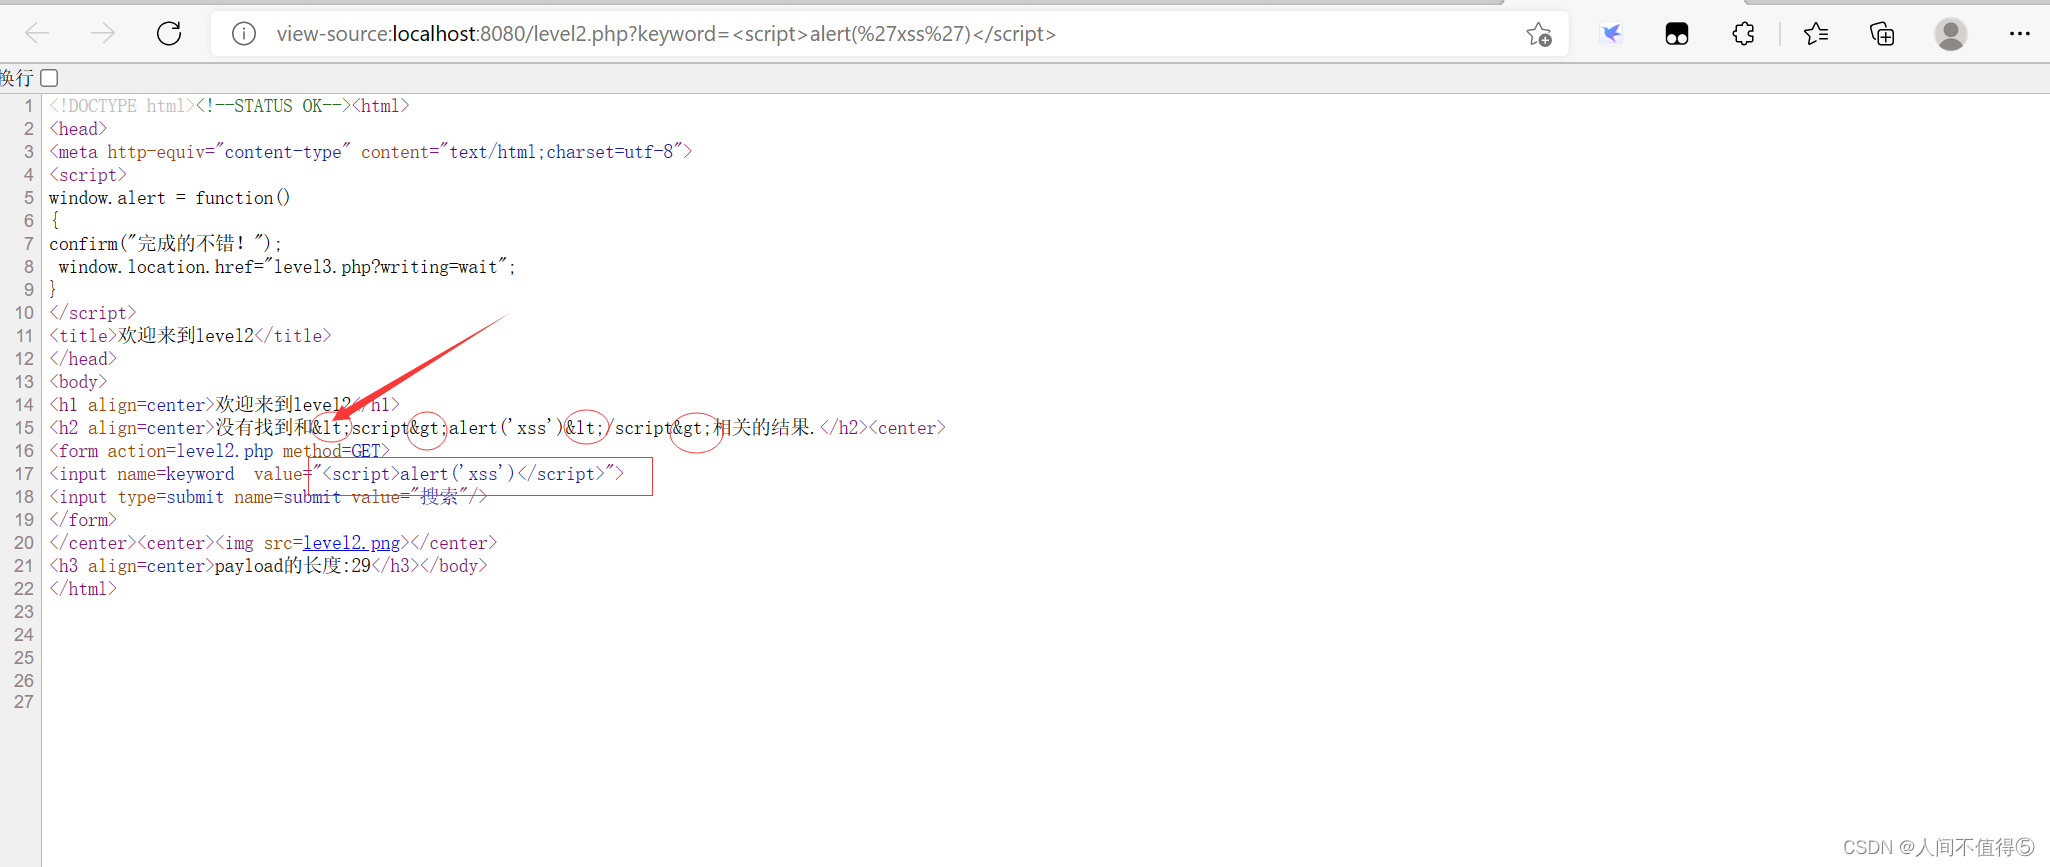Viewport: 2050px width, 867px height.
Task: Click the <h2 align=center>没有找到和 line
Action: click(x=497, y=428)
